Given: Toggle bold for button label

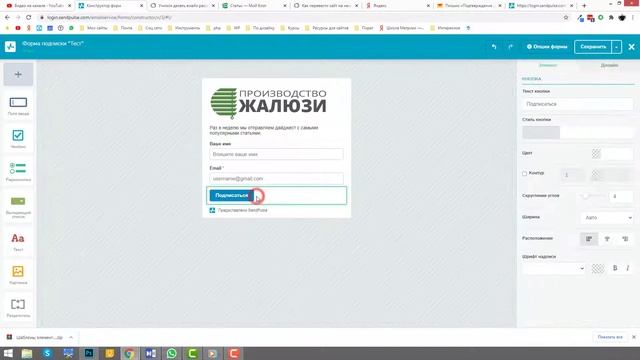Looking at the screenshot, I should 615,268.
